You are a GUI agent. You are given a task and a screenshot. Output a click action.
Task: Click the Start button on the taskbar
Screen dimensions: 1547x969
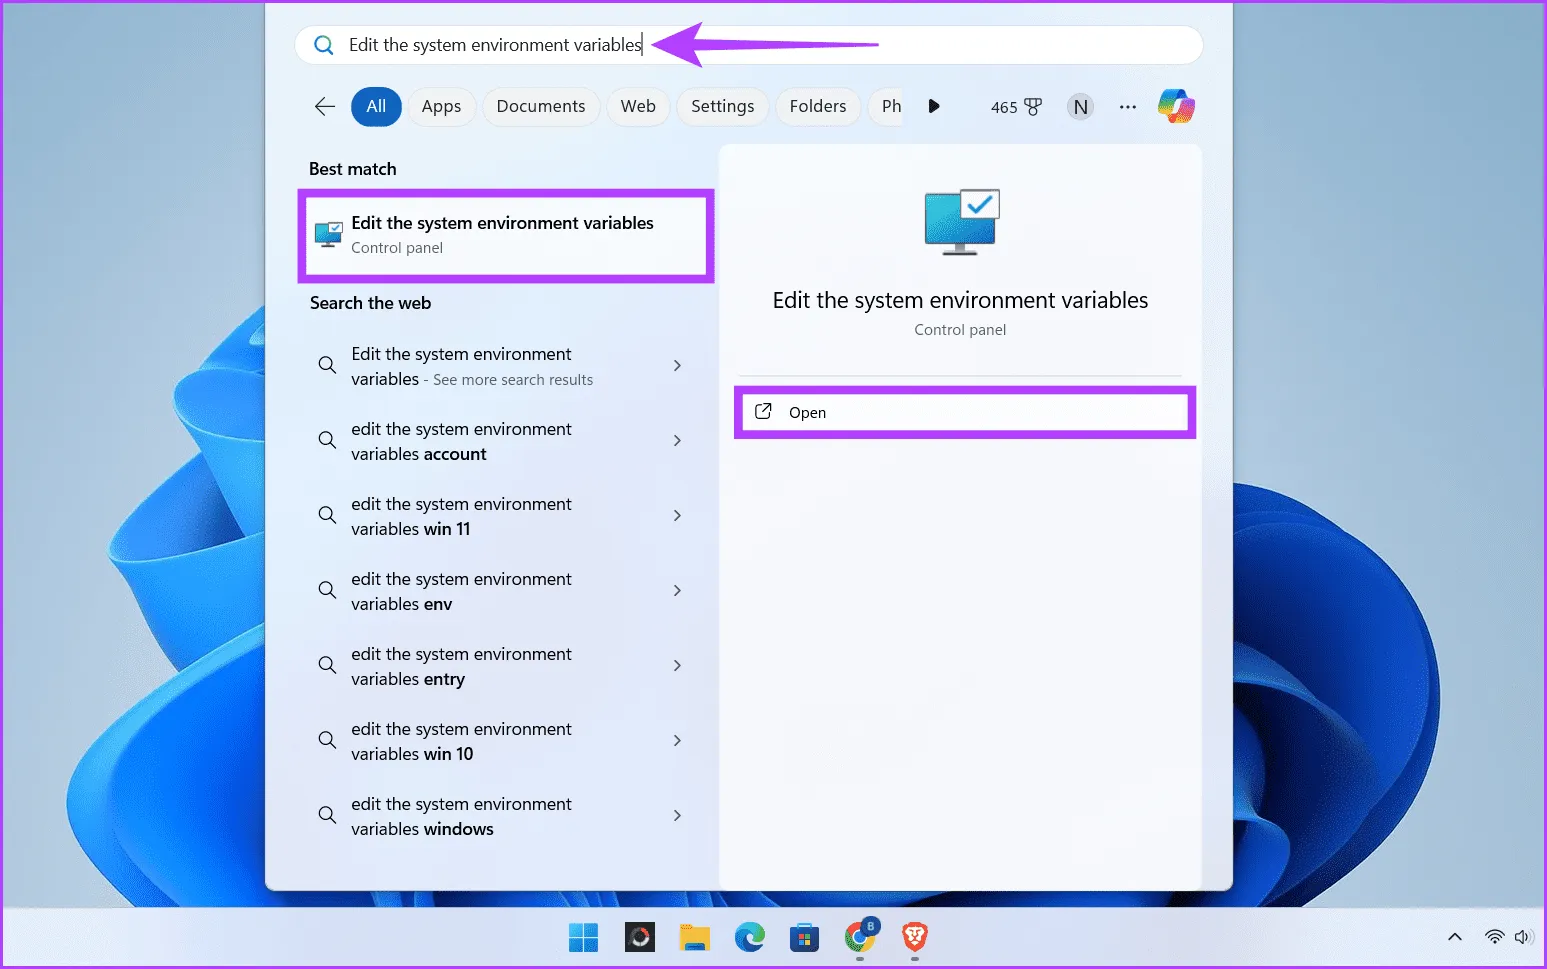[x=584, y=937]
